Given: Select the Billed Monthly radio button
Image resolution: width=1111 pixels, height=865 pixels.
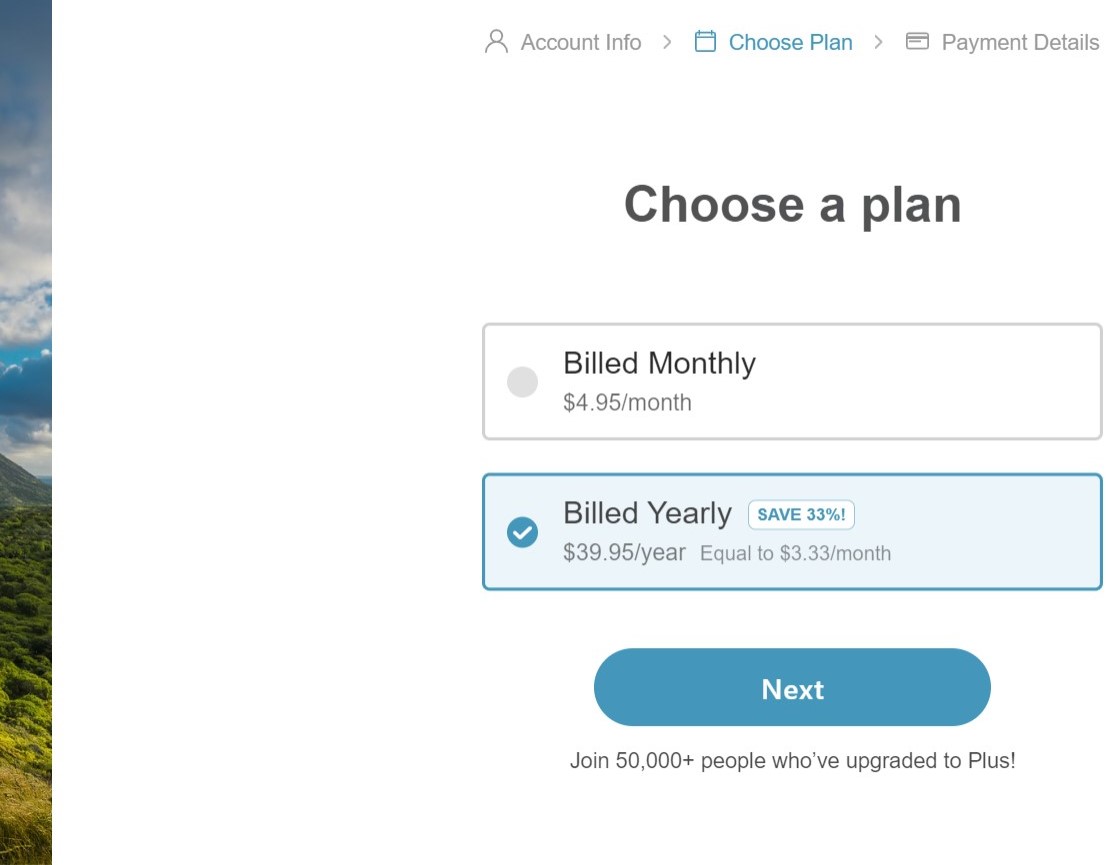Looking at the screenshot, I should pos(522,382).
